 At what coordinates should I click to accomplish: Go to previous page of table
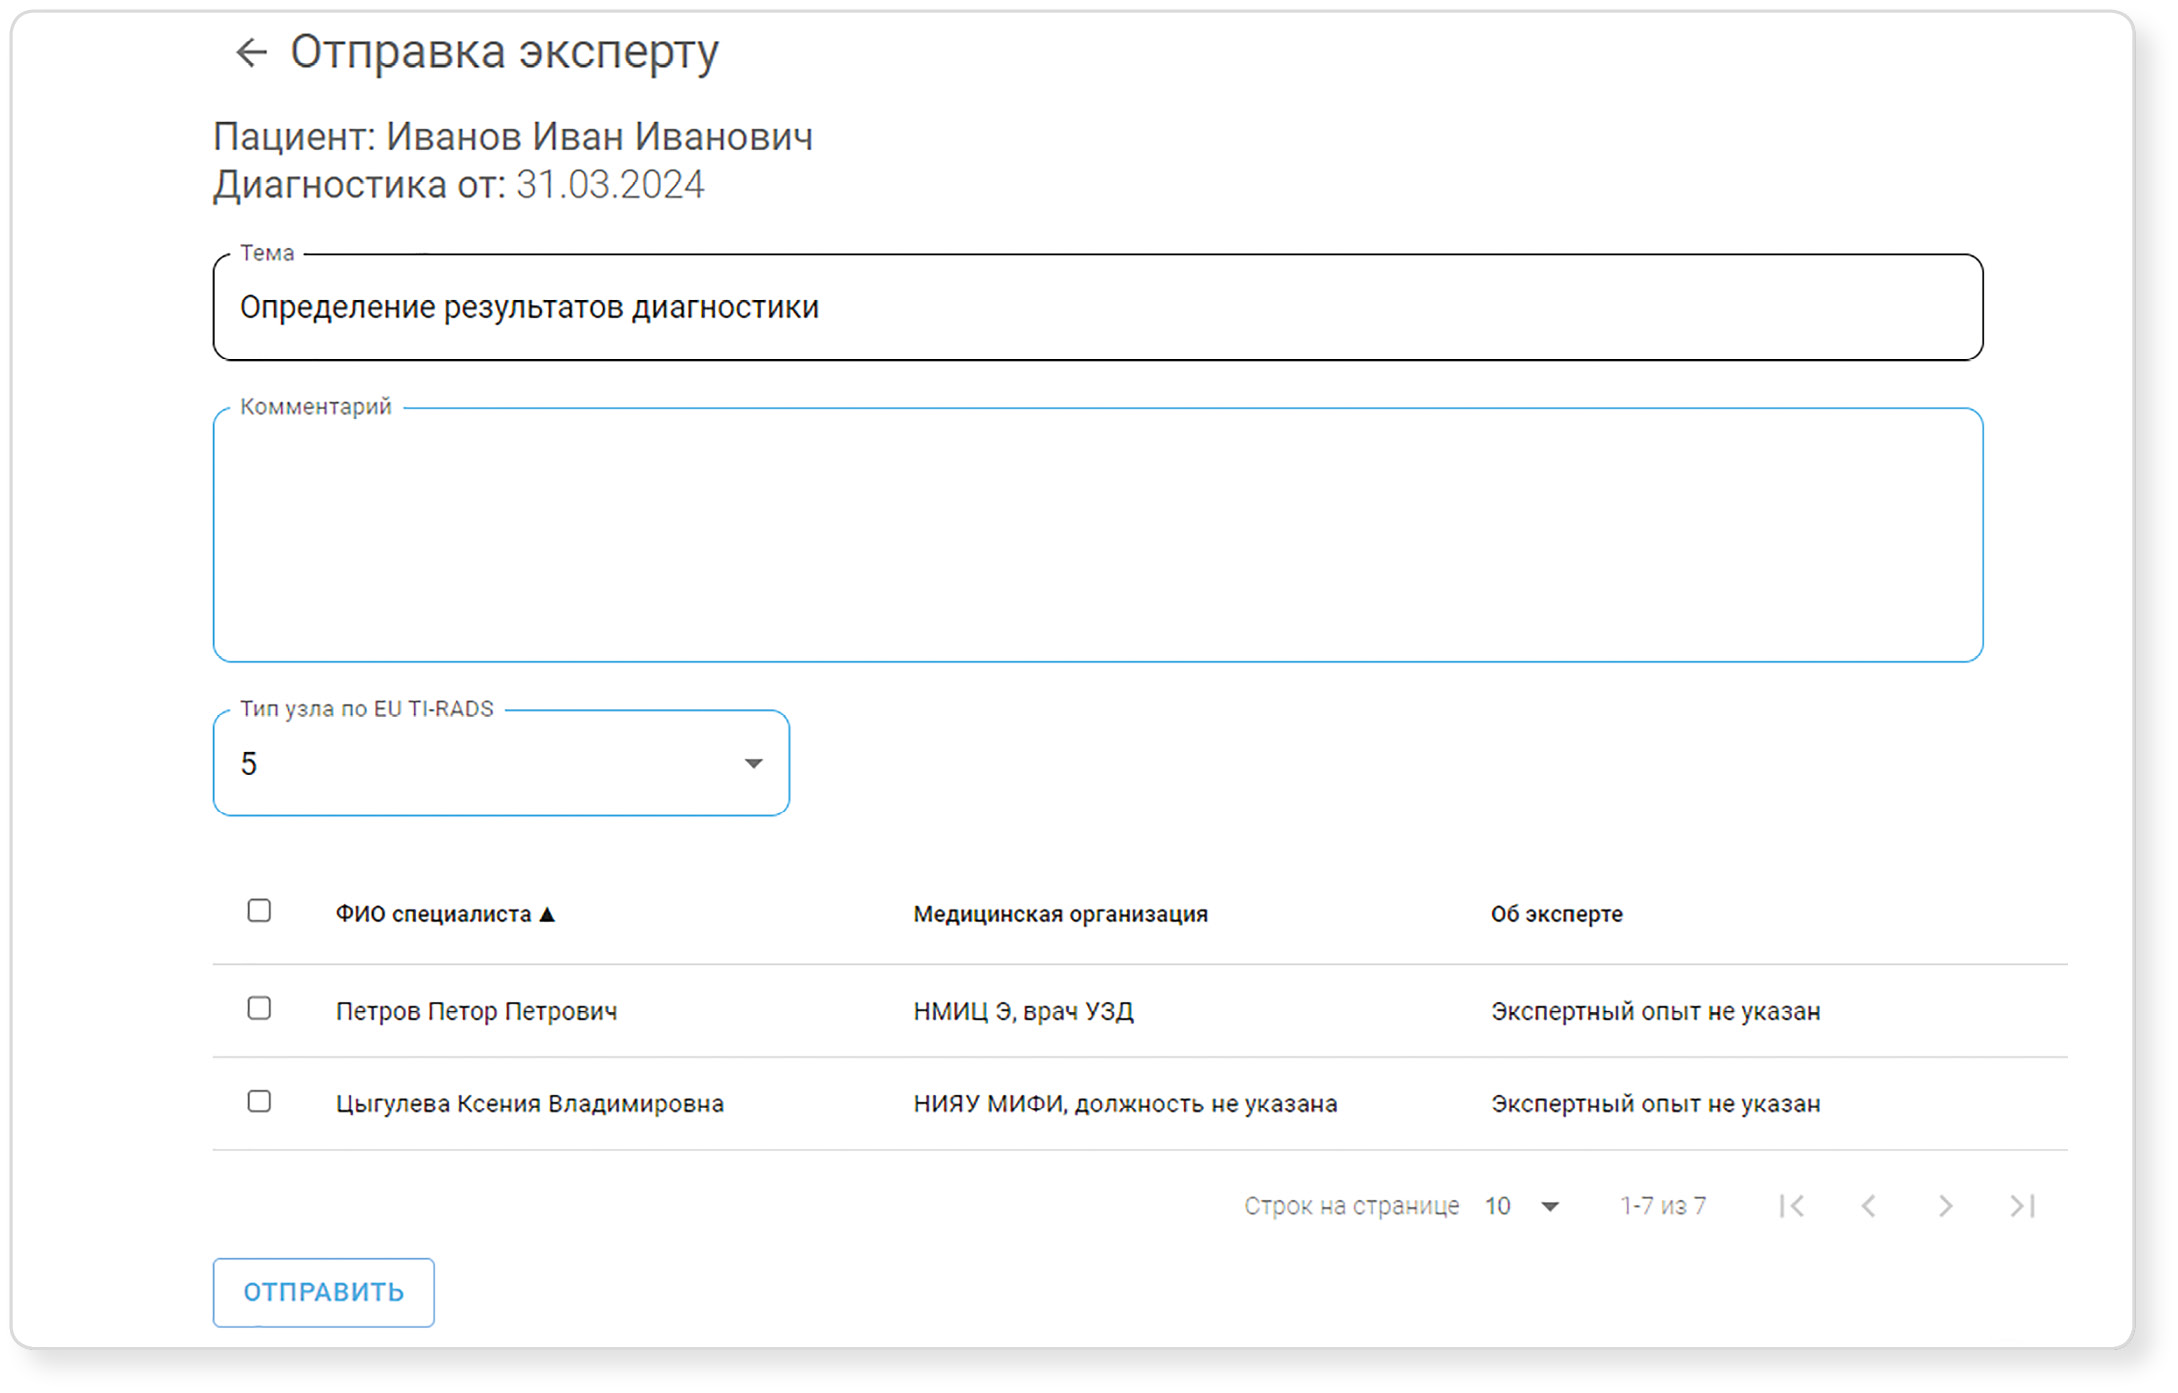(1868, 1206)
